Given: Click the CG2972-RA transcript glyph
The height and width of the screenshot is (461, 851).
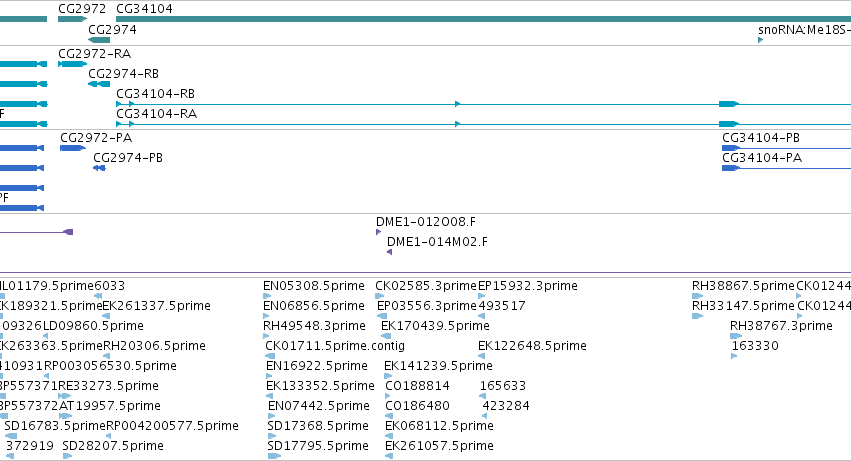Looking at the screenshot, I should coord(72,64).
